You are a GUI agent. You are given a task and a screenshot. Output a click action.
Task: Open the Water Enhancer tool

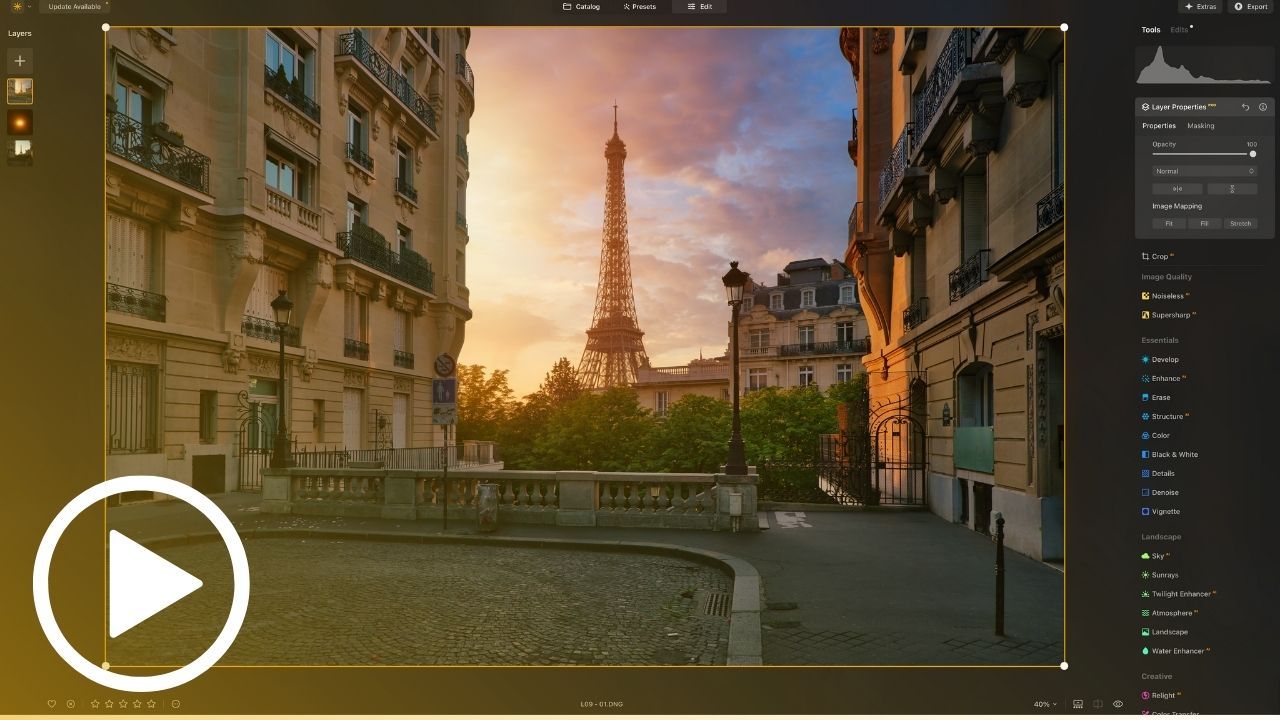tap(1175, 651)
